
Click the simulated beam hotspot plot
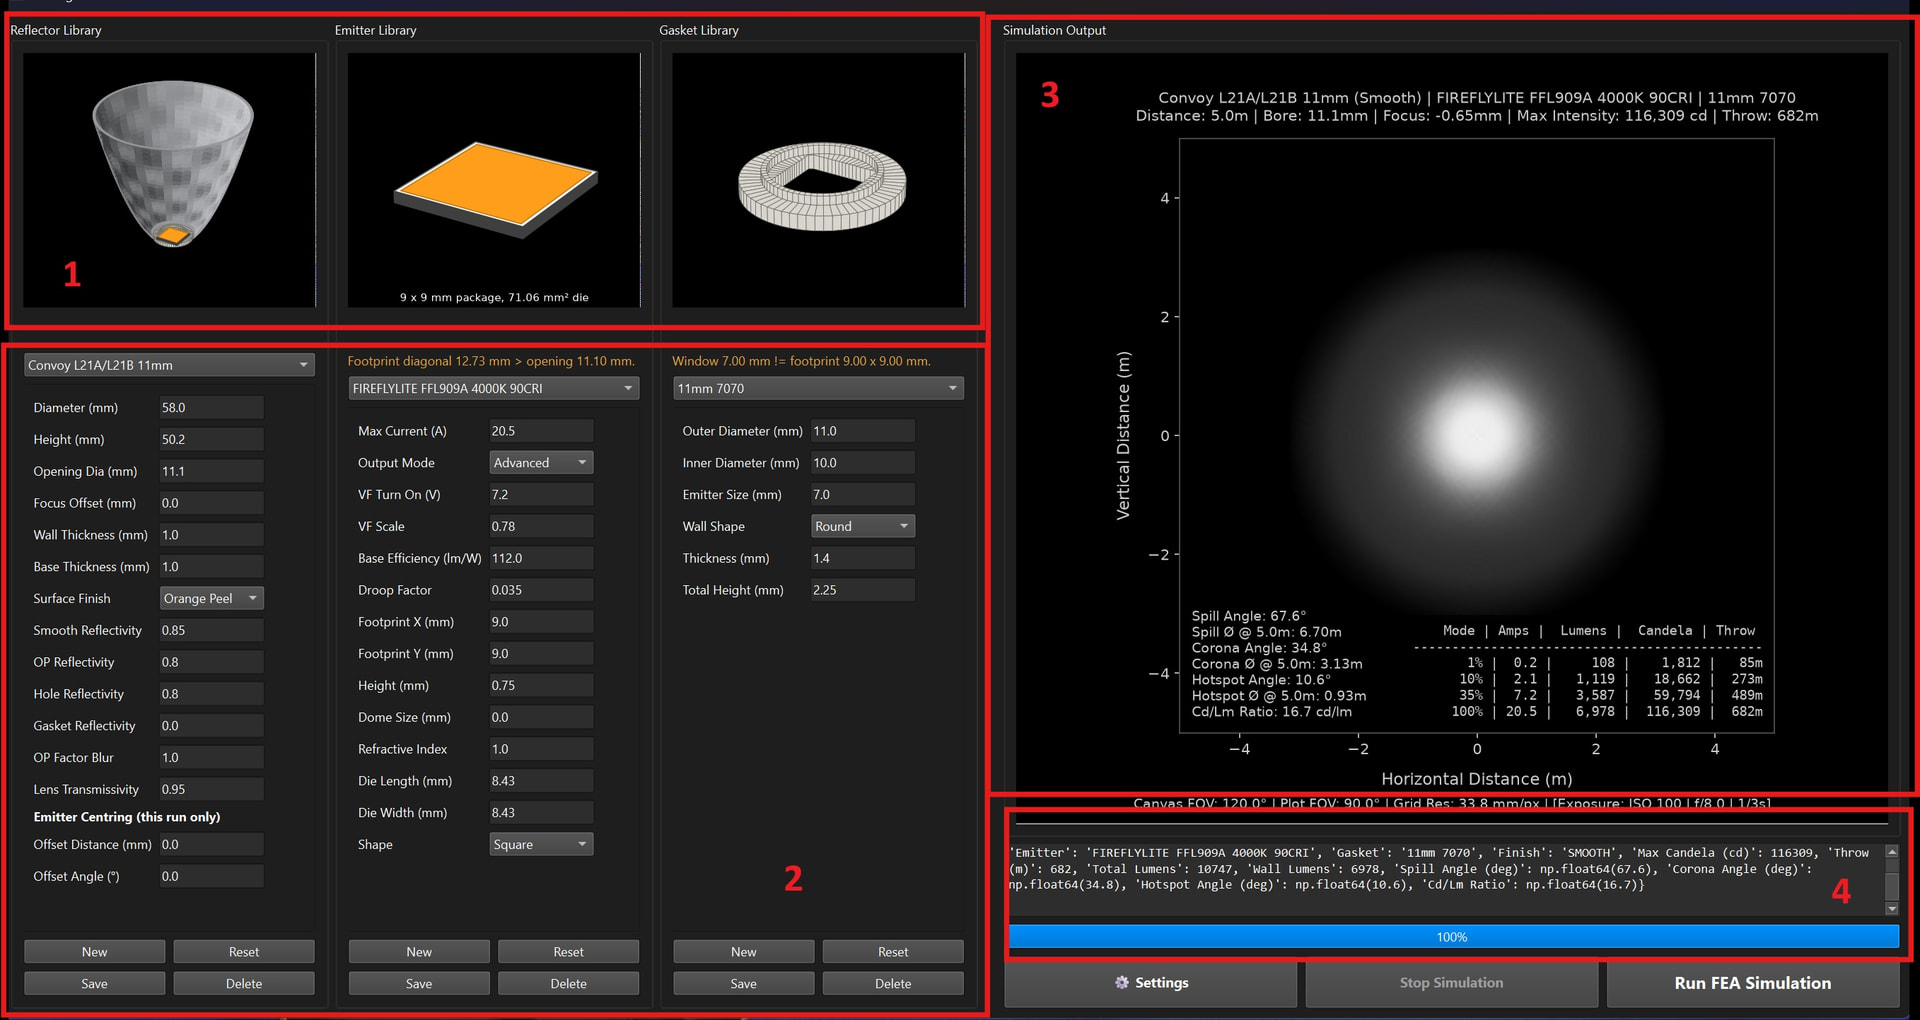(x=1476, y=435)
